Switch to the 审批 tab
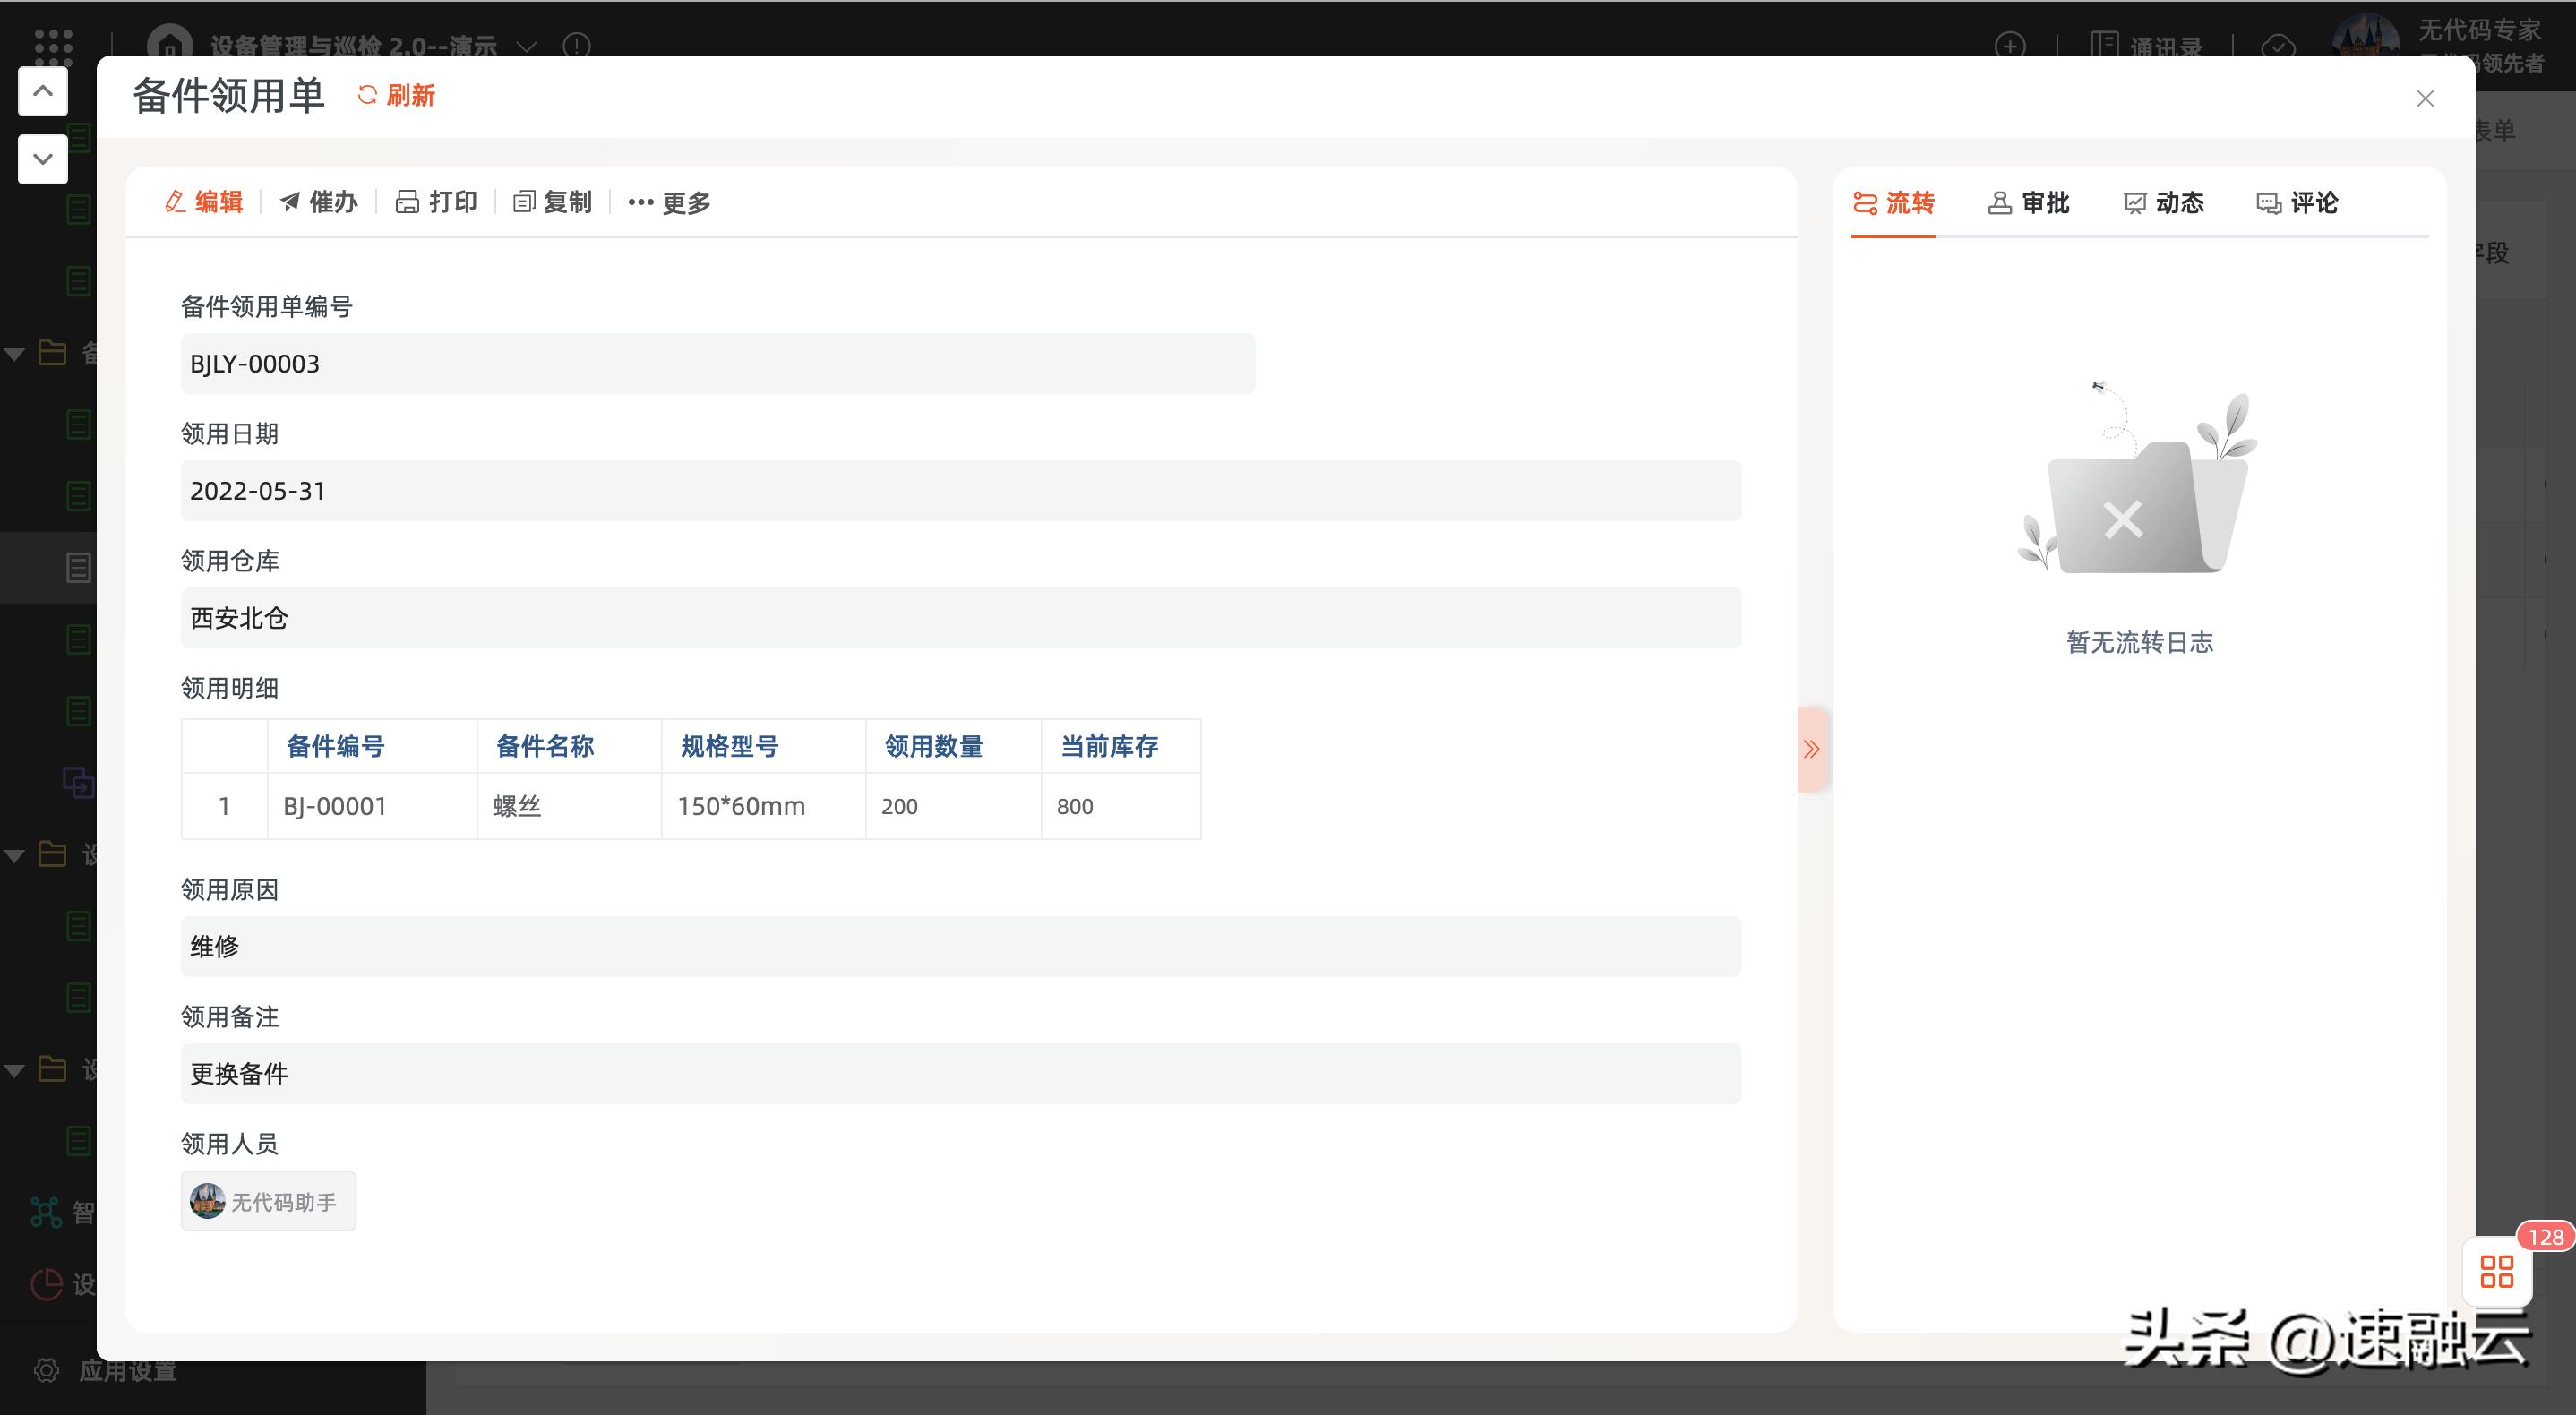This screenshot has width=2576, height=1415. [x=2028, y=202]
